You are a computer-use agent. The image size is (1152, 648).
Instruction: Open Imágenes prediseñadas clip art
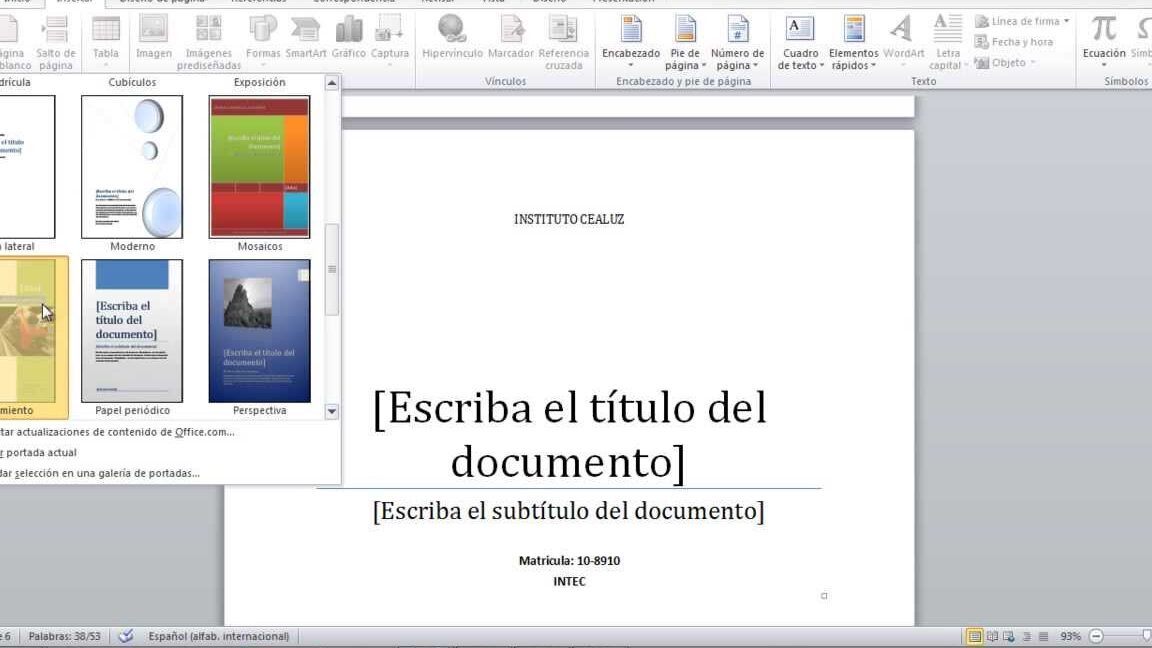coord(209,41)
